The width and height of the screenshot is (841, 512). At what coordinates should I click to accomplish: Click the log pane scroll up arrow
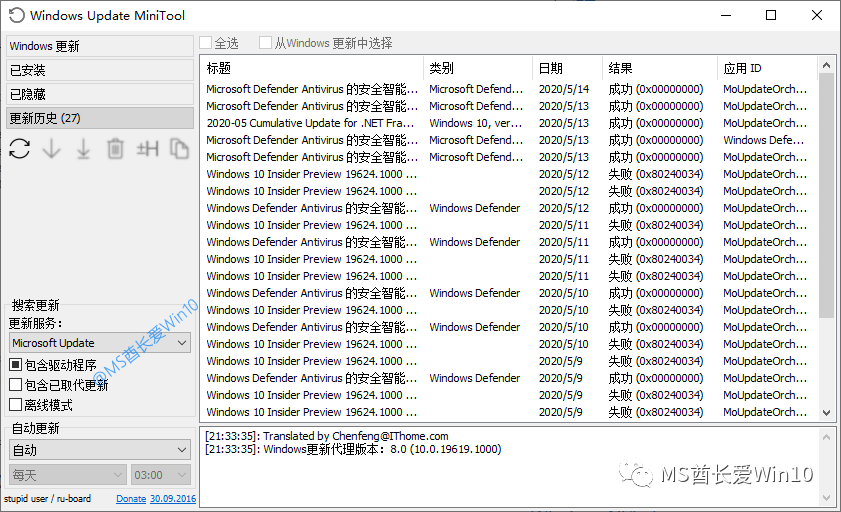pyautogui.click(x=827, y=437)
